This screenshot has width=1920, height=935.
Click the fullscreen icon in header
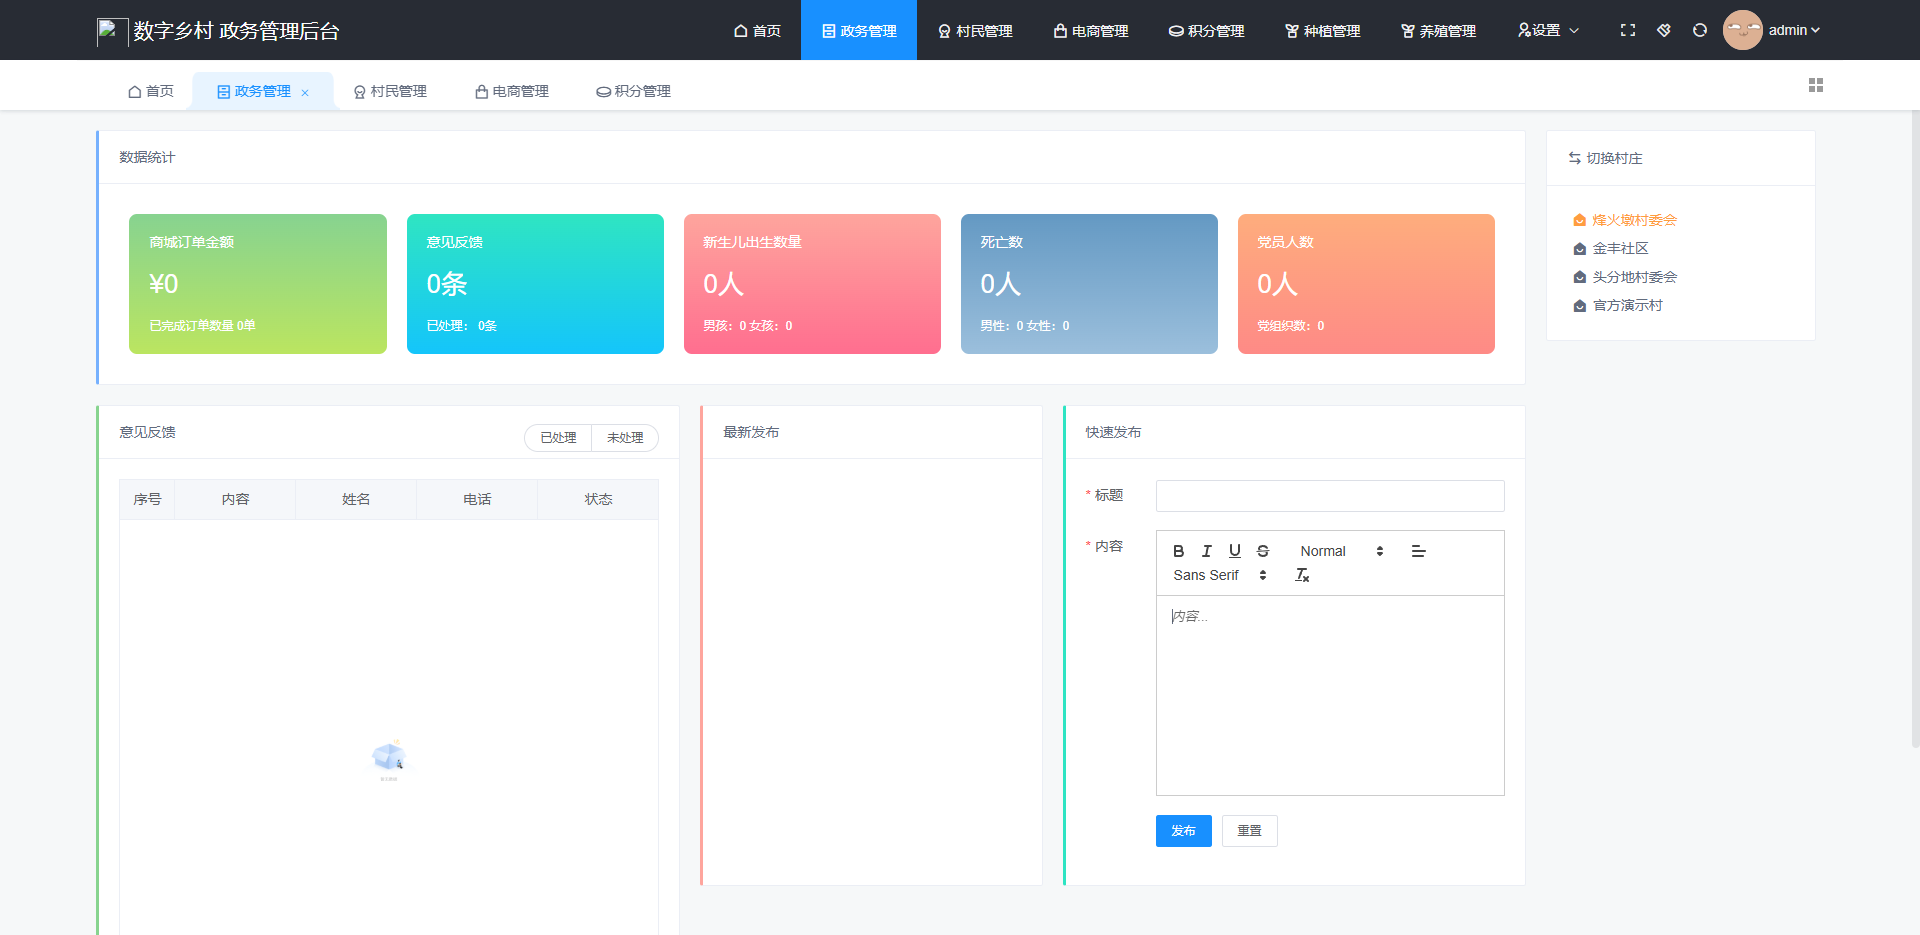[1627, 30]
